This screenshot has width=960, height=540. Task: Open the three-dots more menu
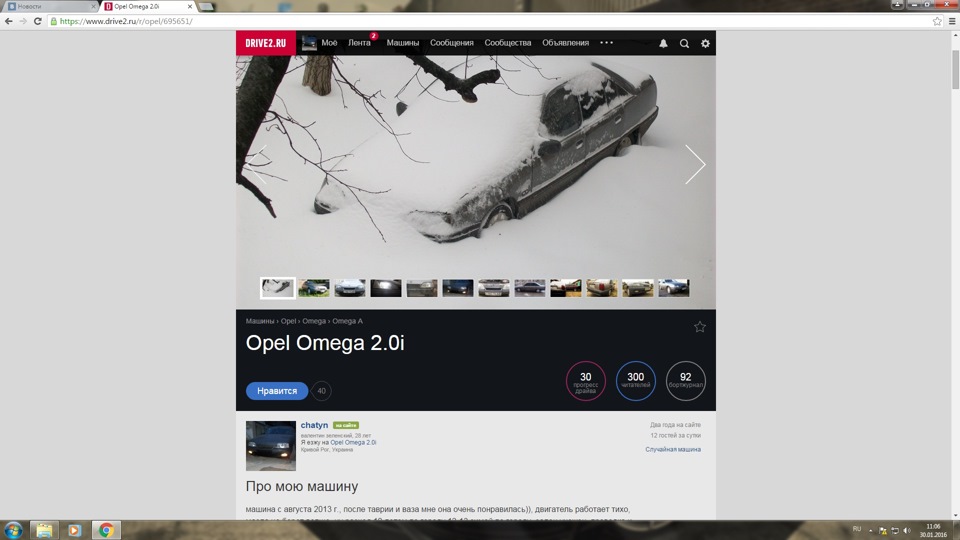tap(606, 43)
